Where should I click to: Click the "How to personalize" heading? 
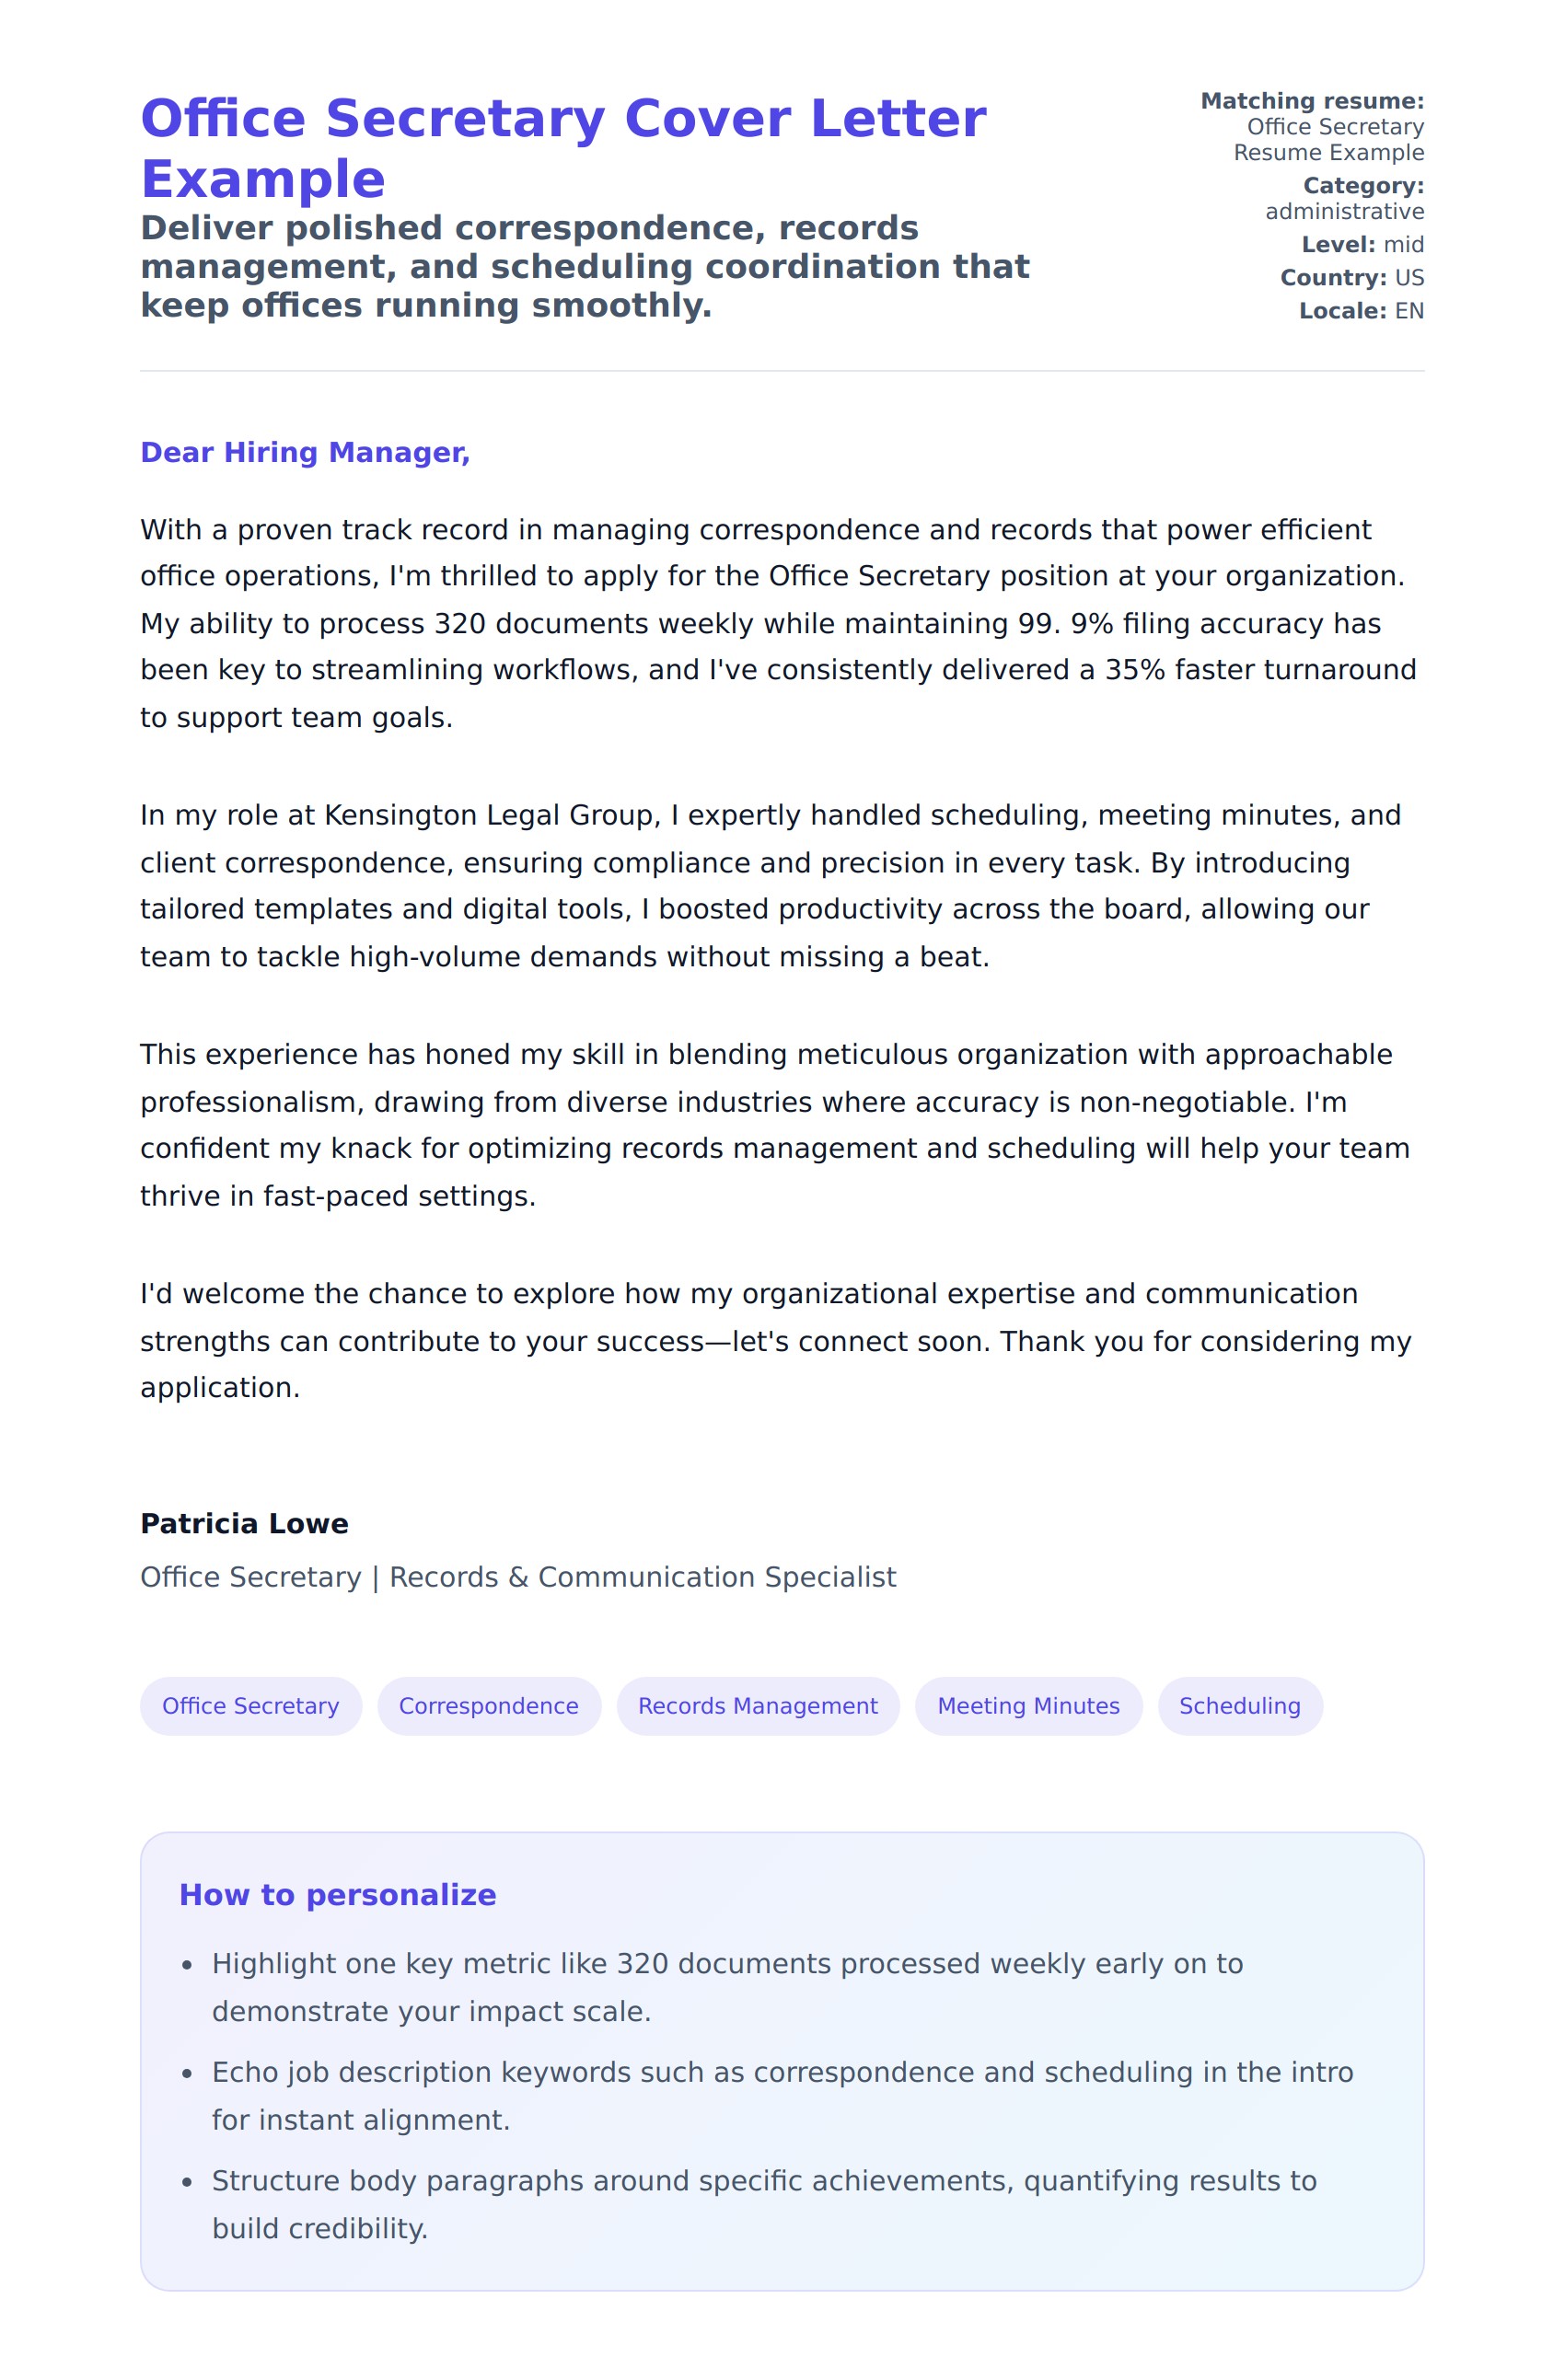(337, 1894)
